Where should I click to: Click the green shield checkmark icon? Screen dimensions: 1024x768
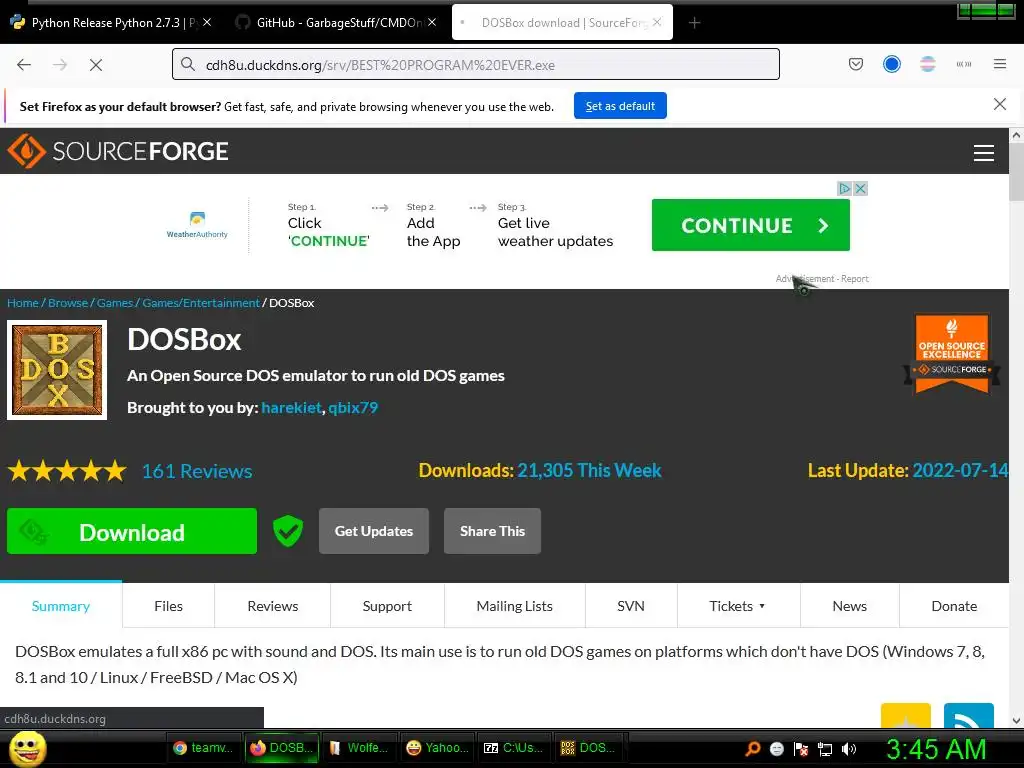[x=288, y=531]
